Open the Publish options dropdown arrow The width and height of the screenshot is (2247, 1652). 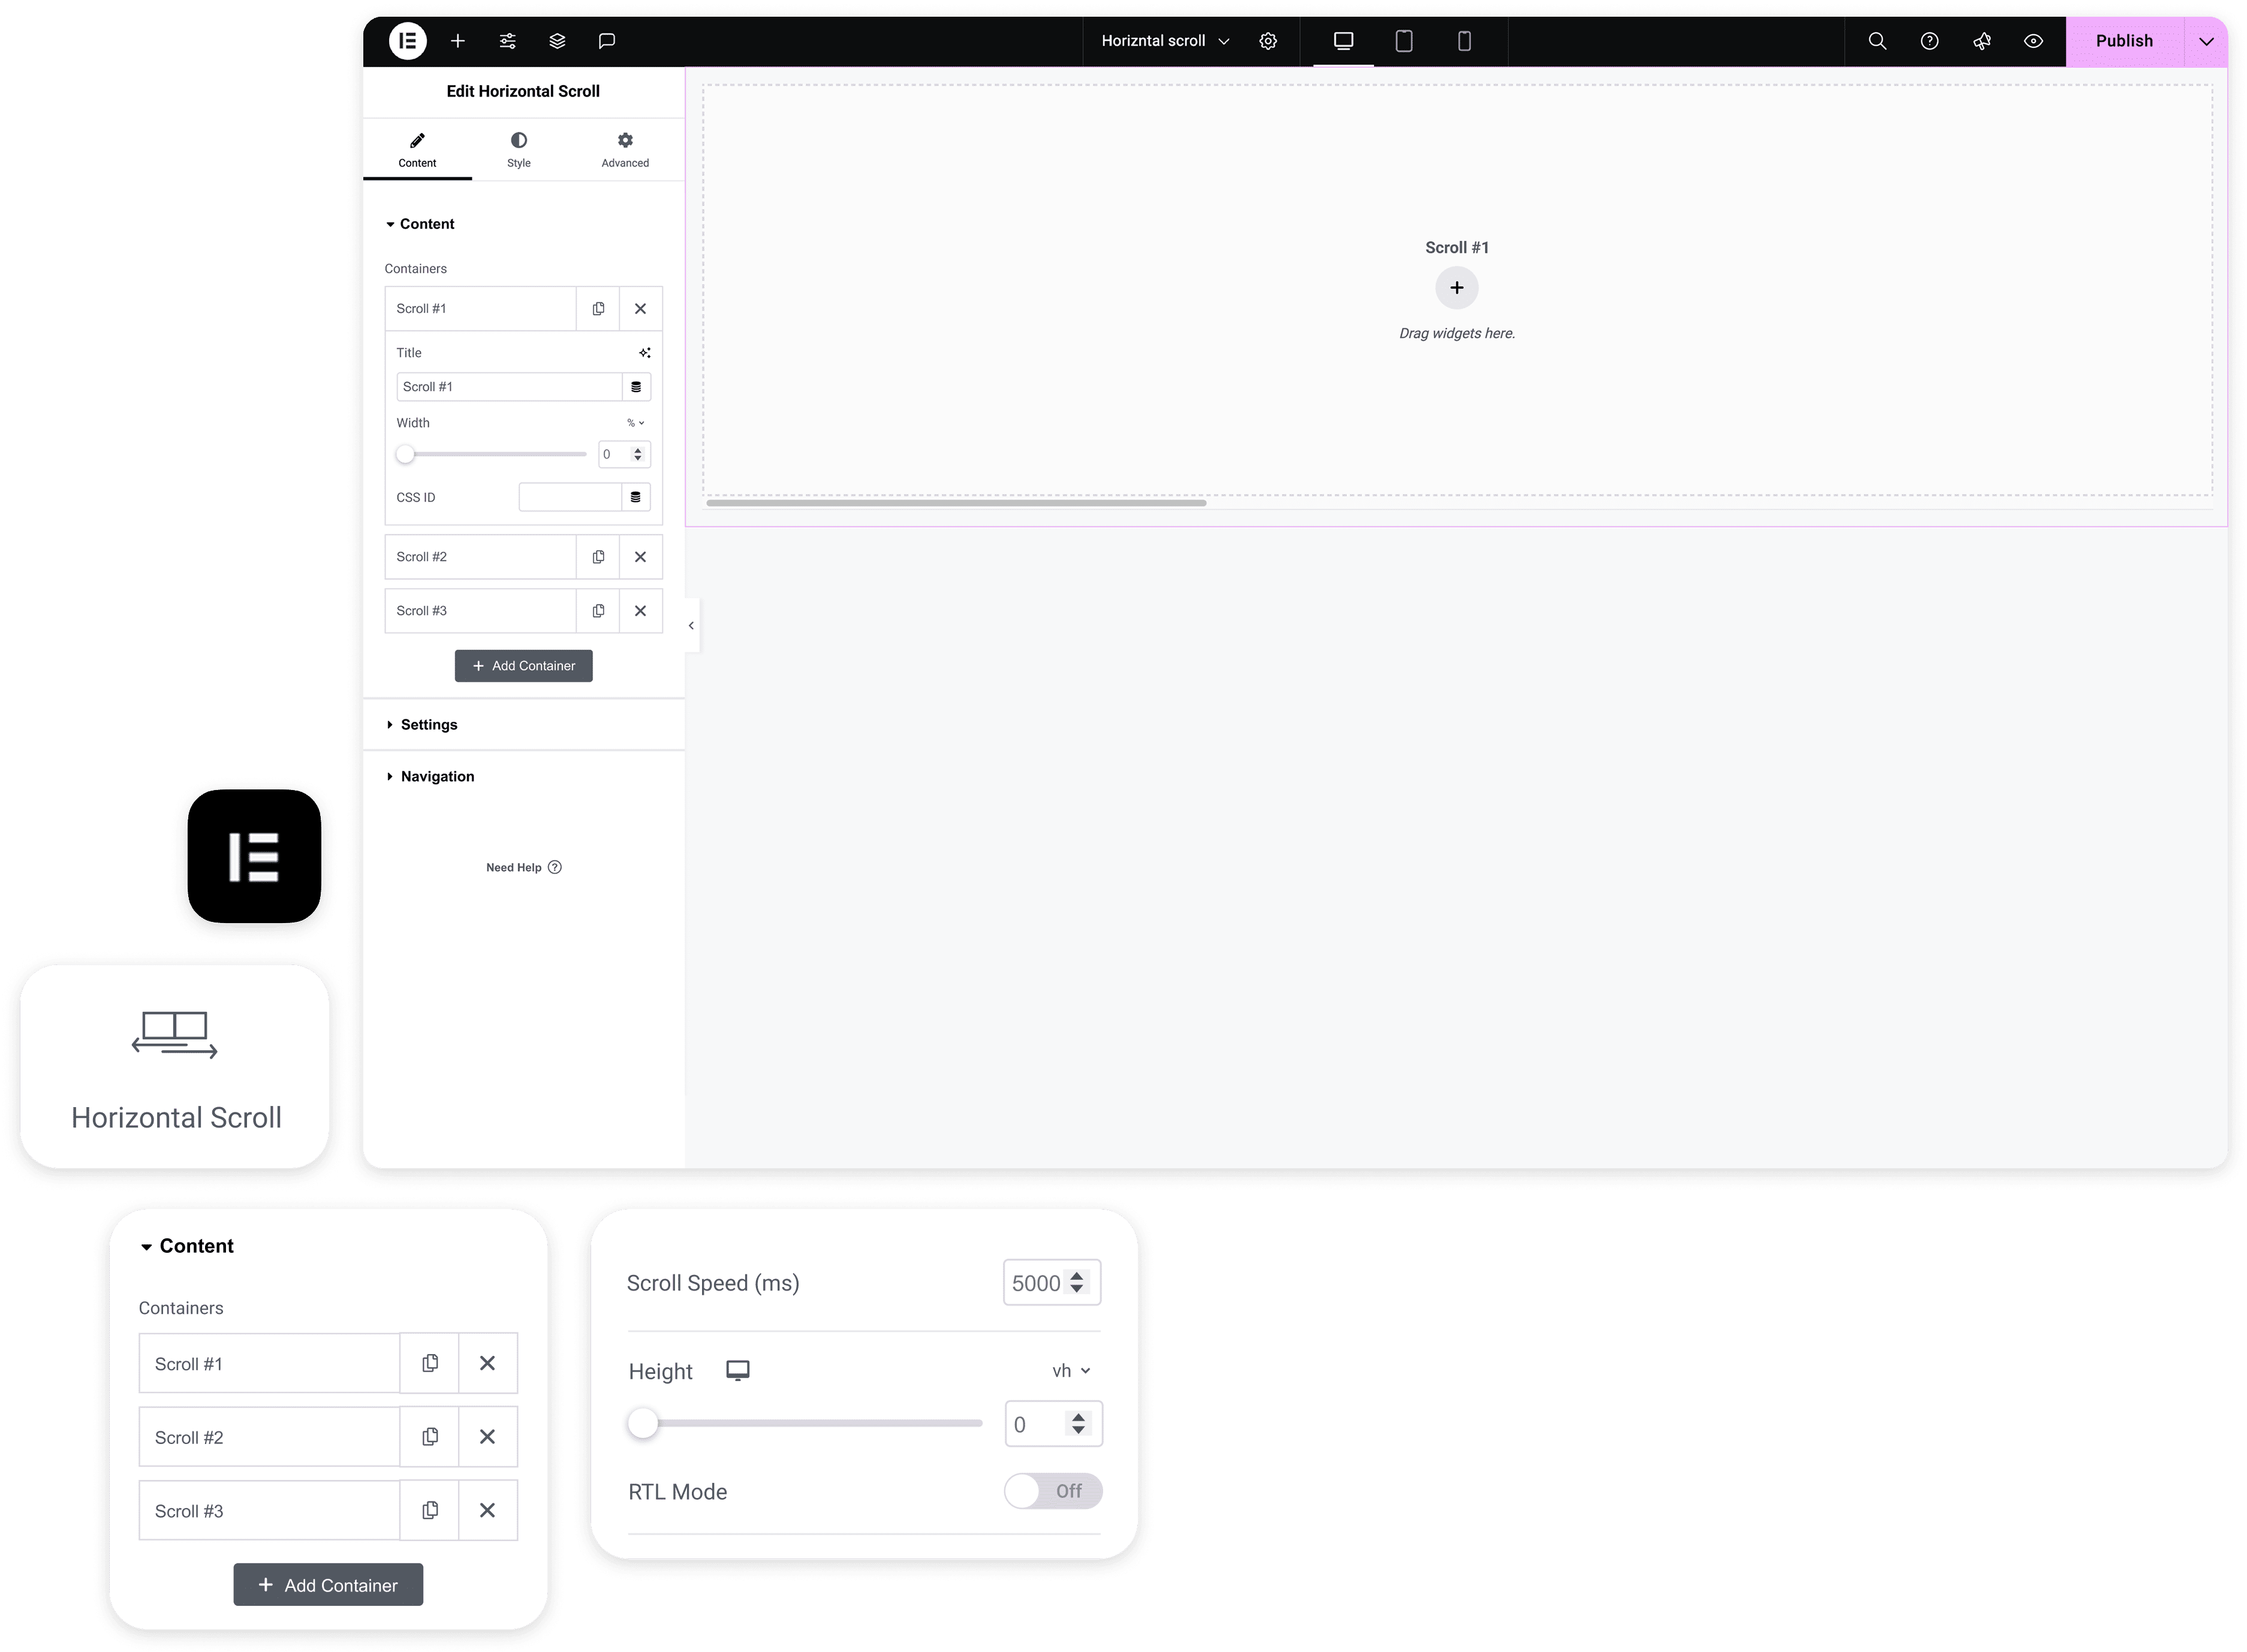click(2206, 41)
